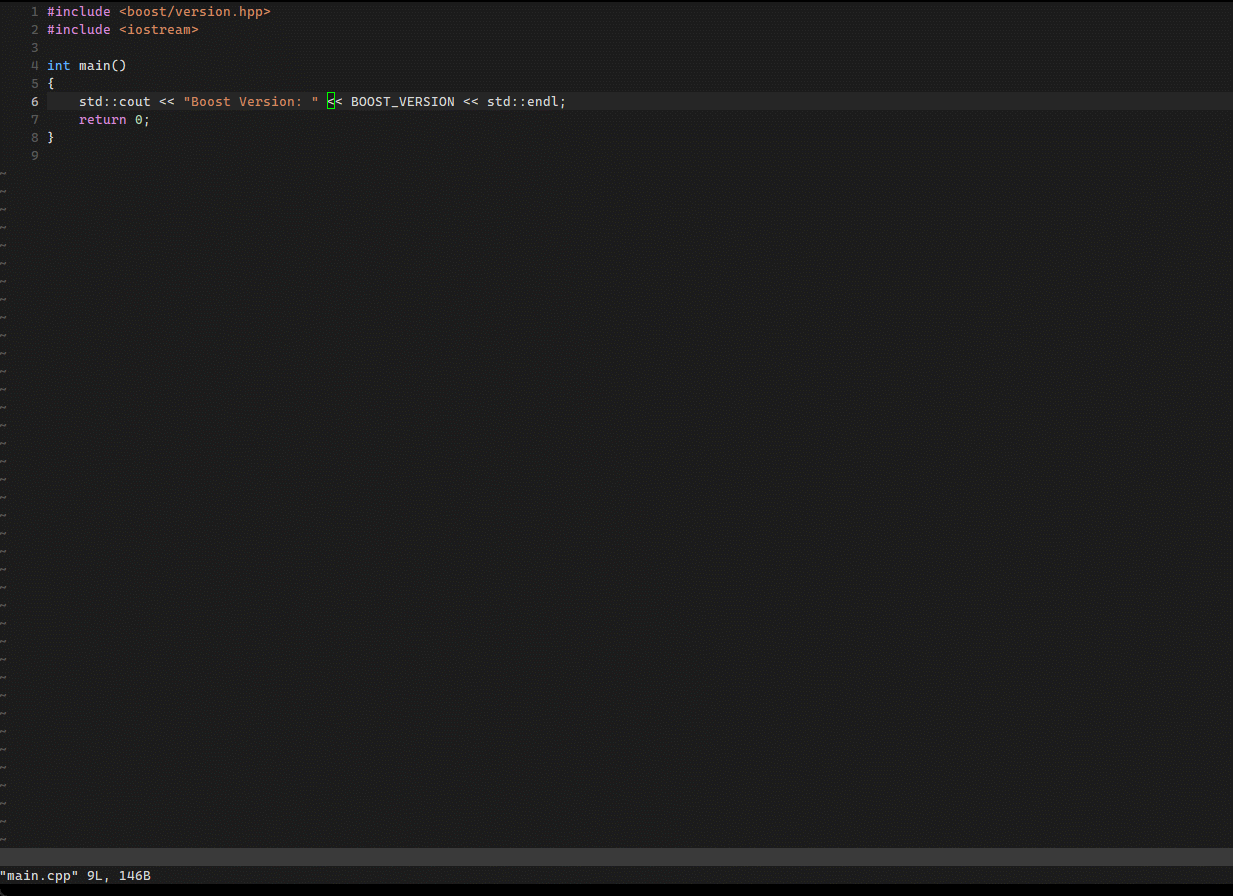Click line number 1 in the gutter
The width and height of the screenshot is (1233, 896).
click(34, 11)
